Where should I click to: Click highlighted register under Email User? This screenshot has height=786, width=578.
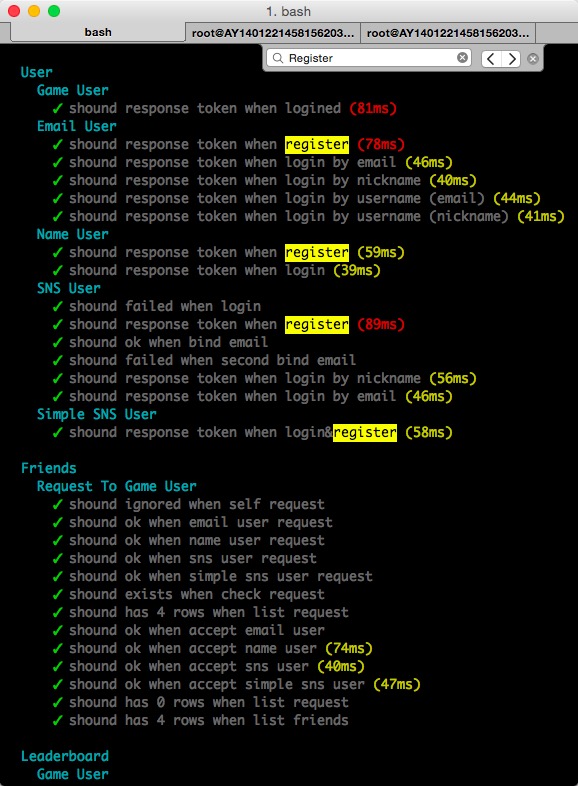[x=317, y=144]
